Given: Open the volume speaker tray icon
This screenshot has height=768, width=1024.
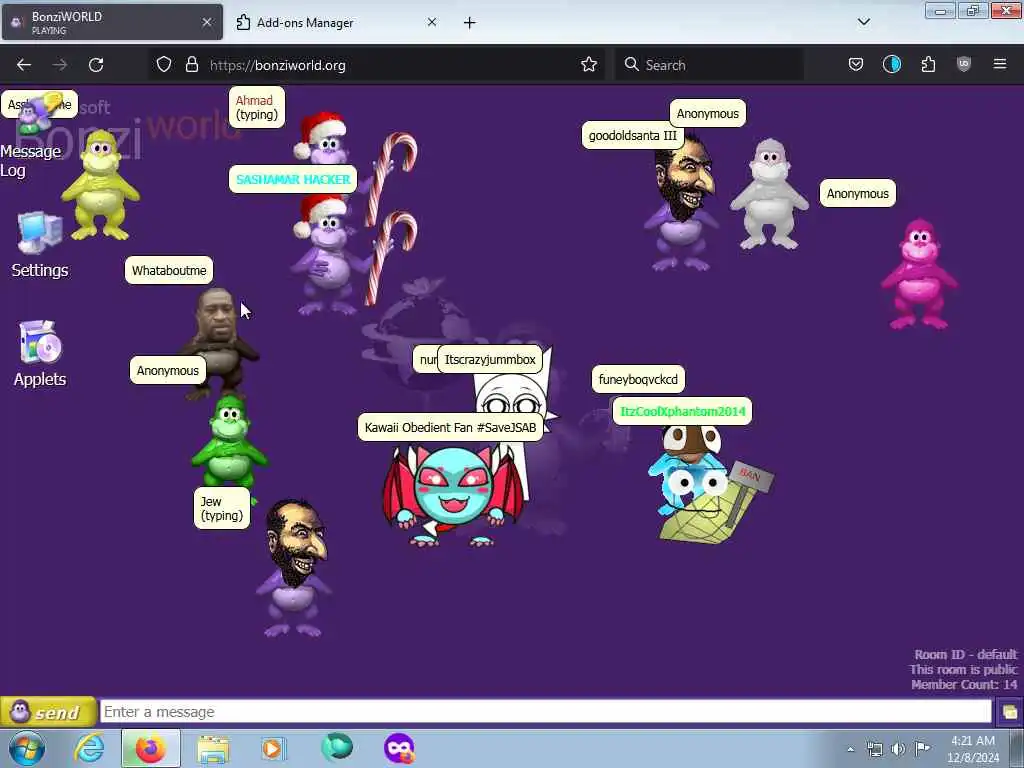Looking at the screenshot, I should click(898, 749).
